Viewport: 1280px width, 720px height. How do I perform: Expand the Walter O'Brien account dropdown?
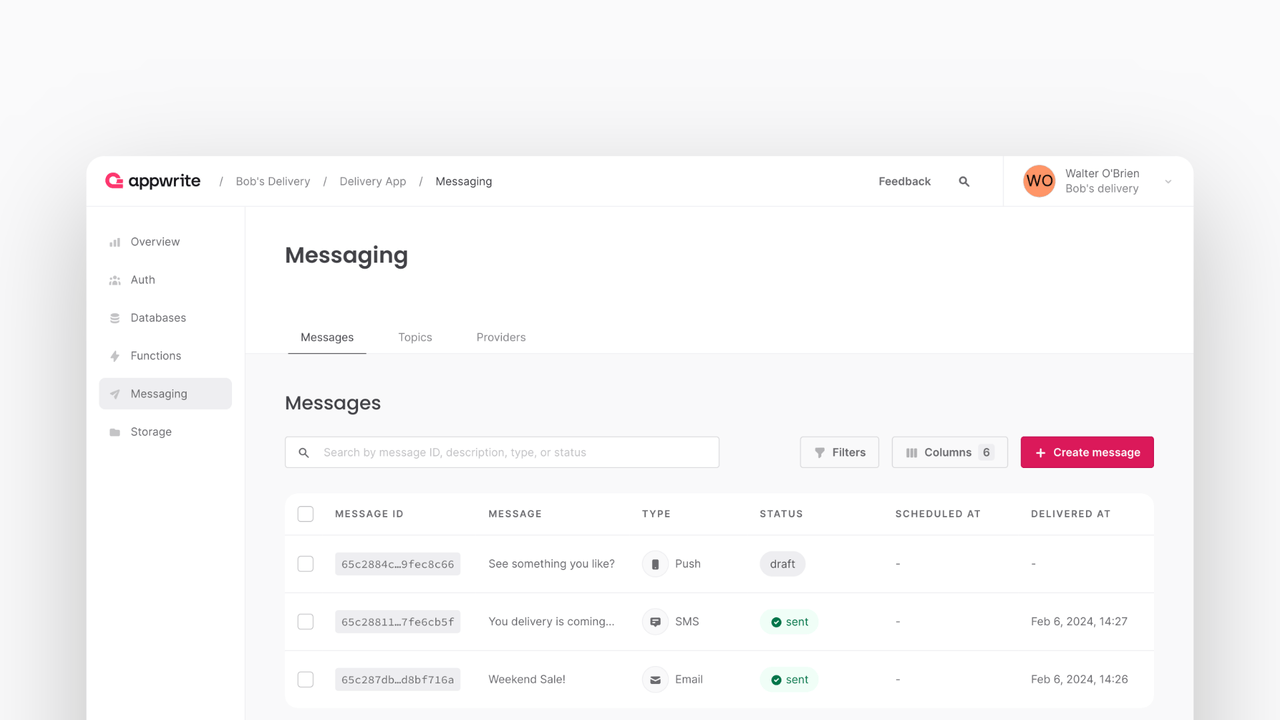point(1167,182)
